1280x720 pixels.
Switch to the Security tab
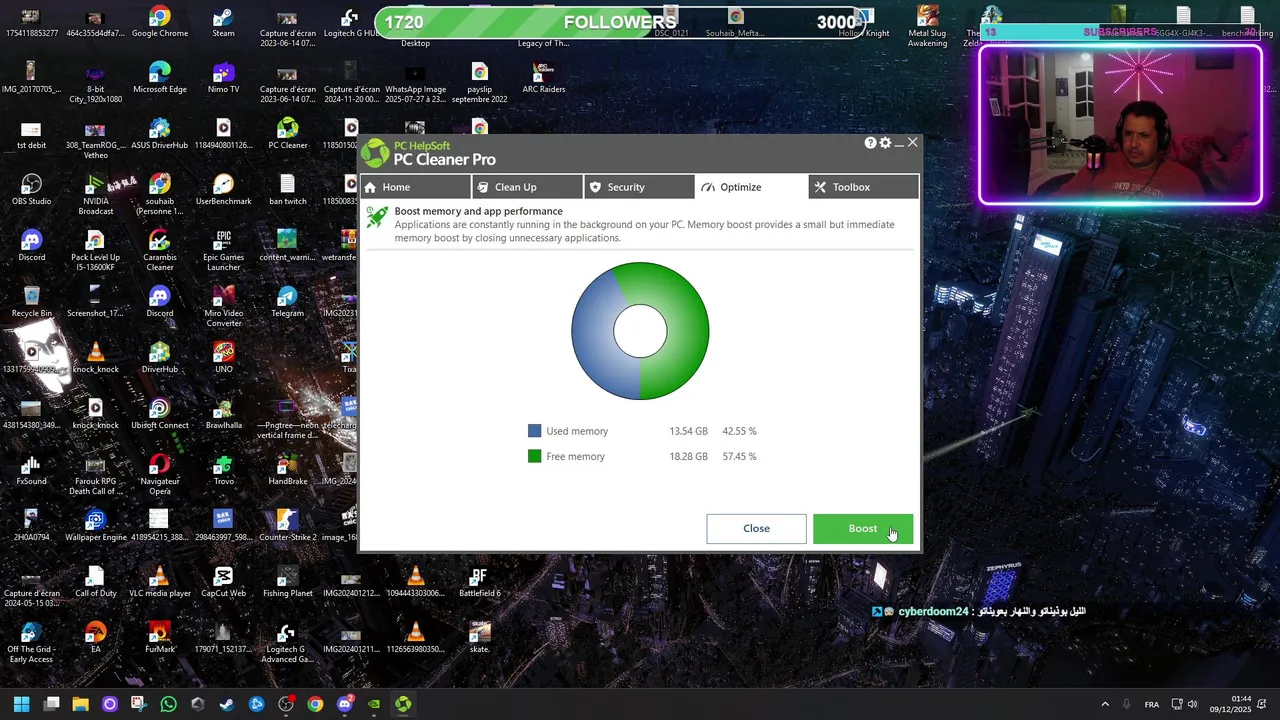click(x=639, y=187)
